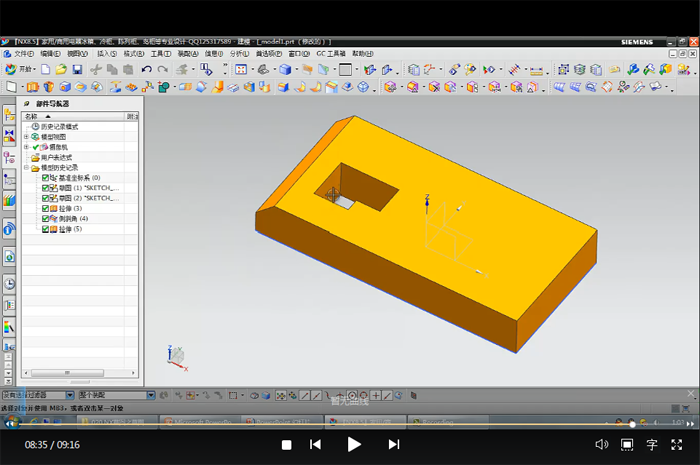The height and width of the screenshot is (465, 700).
Task: Open the selection filter dropdown at the bottom
Action: pyautogui.click(x=69, y=395)
